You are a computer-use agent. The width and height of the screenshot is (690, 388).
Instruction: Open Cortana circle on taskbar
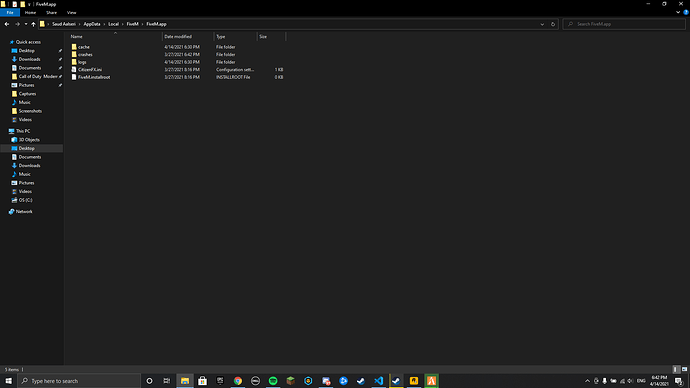pos(149,381)
